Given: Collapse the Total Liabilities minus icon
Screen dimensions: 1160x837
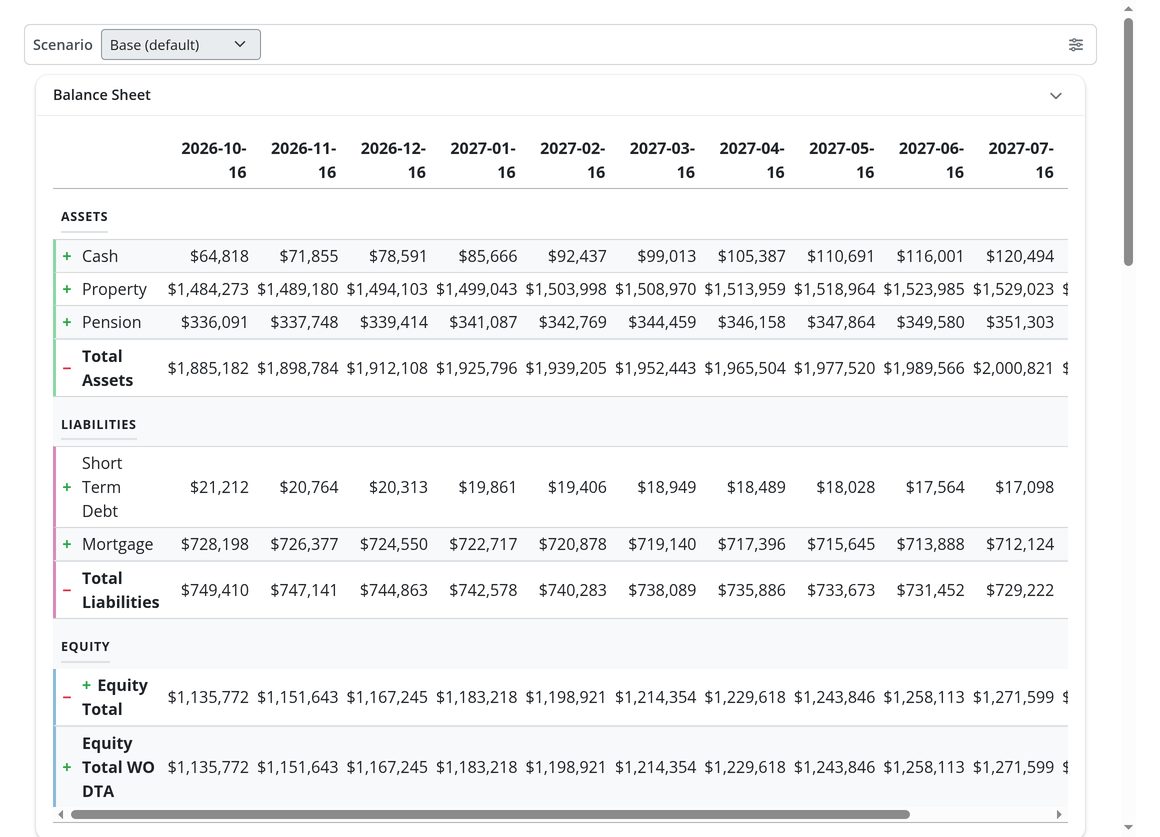Looking at the screenshot, I should coord(67,591).
